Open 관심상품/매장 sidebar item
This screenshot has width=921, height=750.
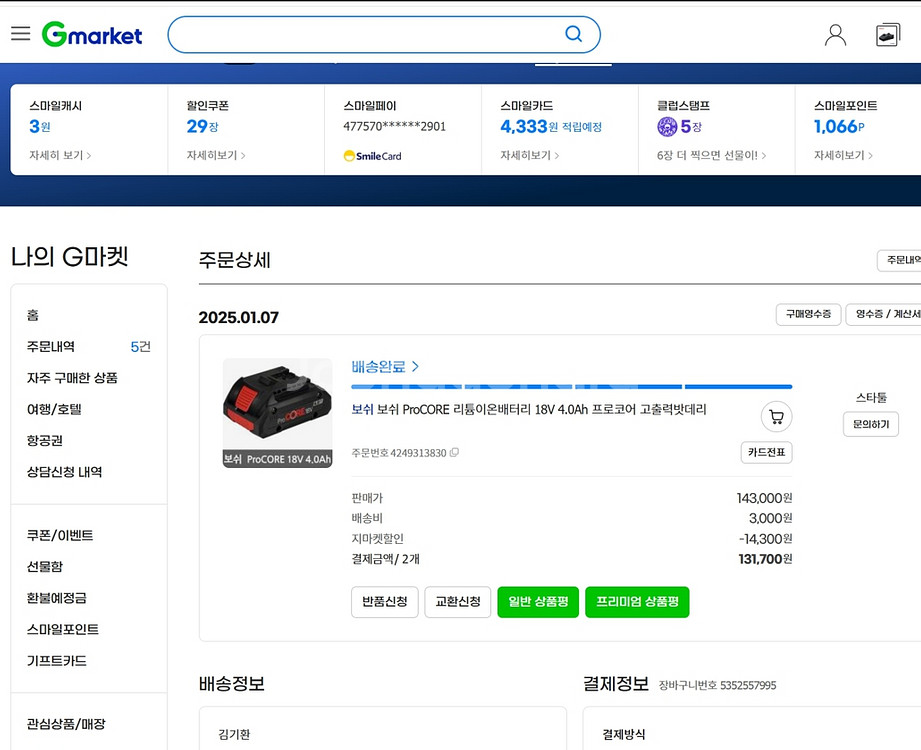tap(66, 724)
